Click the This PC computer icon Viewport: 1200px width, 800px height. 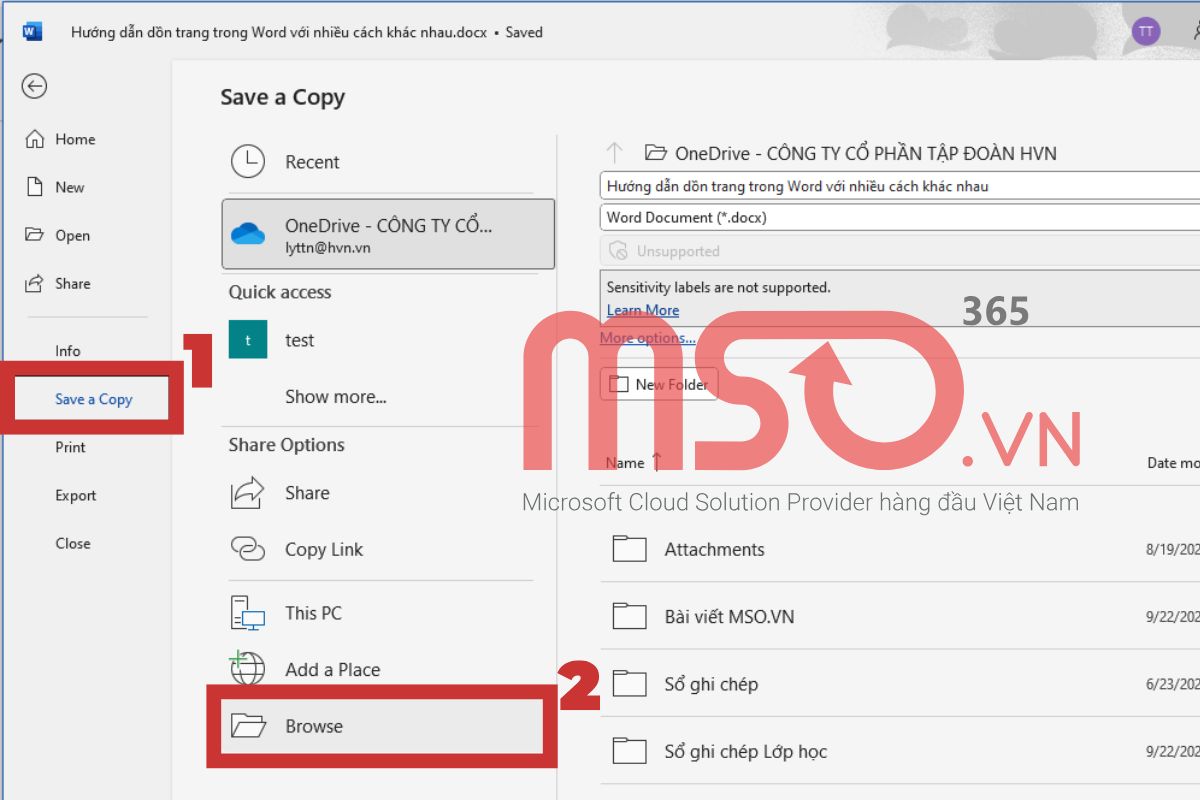247,613
